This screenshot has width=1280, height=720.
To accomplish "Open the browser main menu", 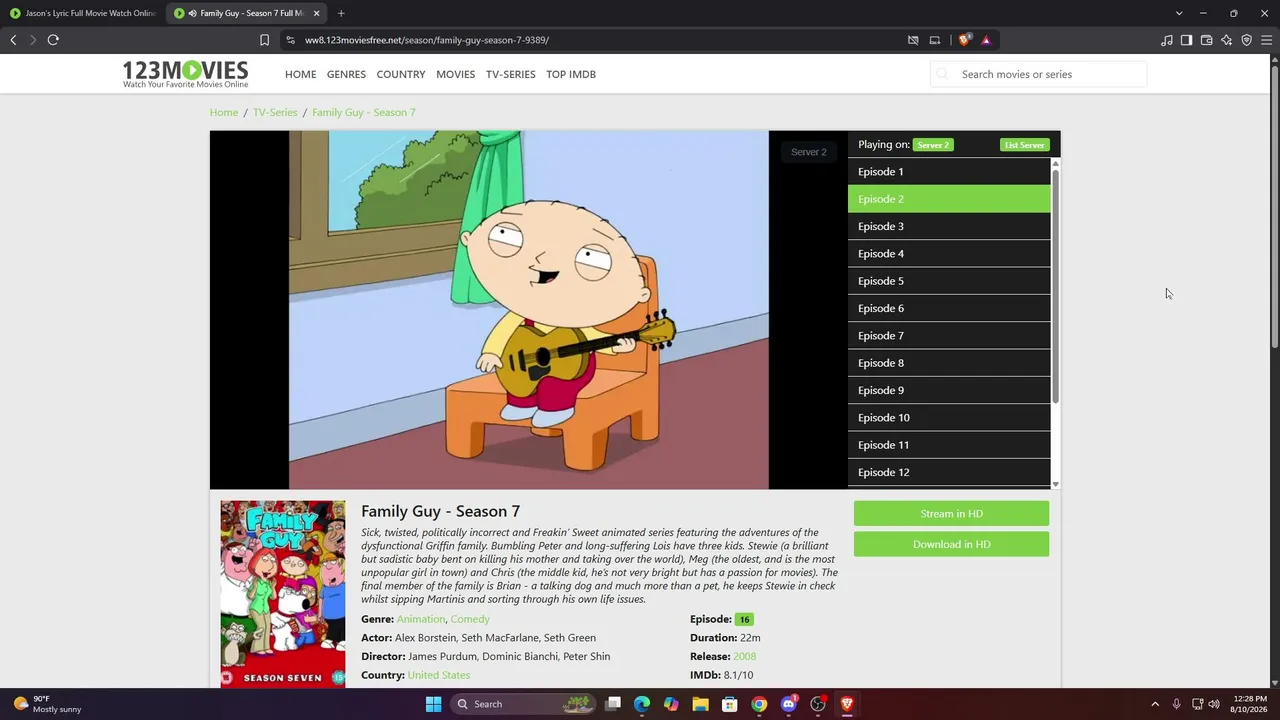I will point(1266,40).
